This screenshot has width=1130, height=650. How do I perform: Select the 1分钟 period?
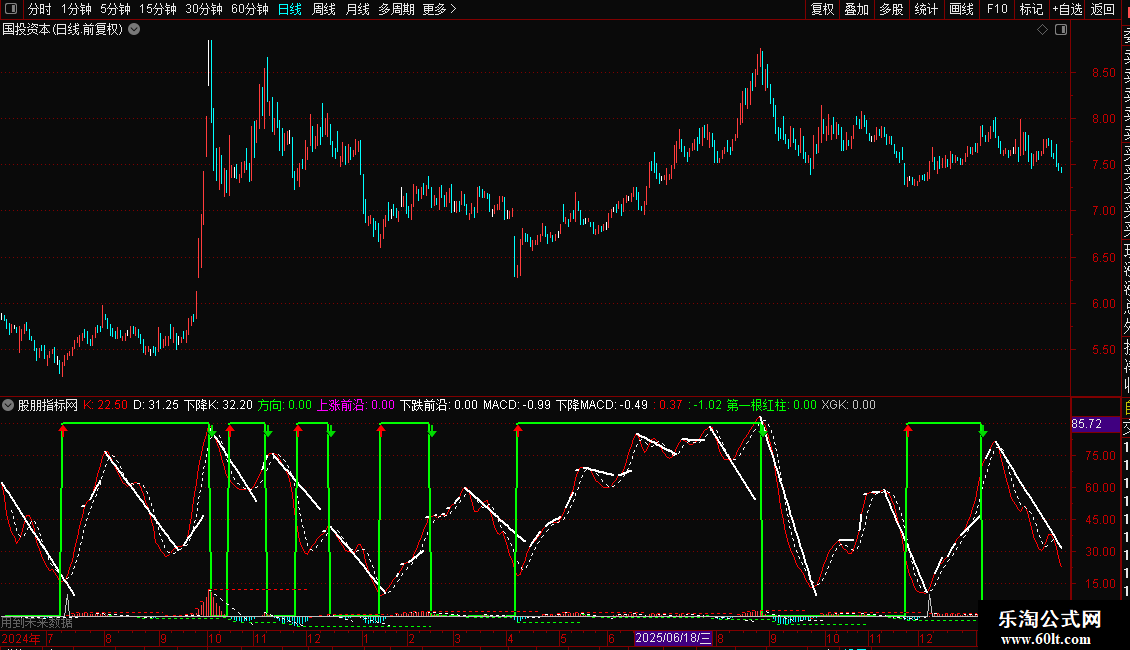click(x=76, y=9)
